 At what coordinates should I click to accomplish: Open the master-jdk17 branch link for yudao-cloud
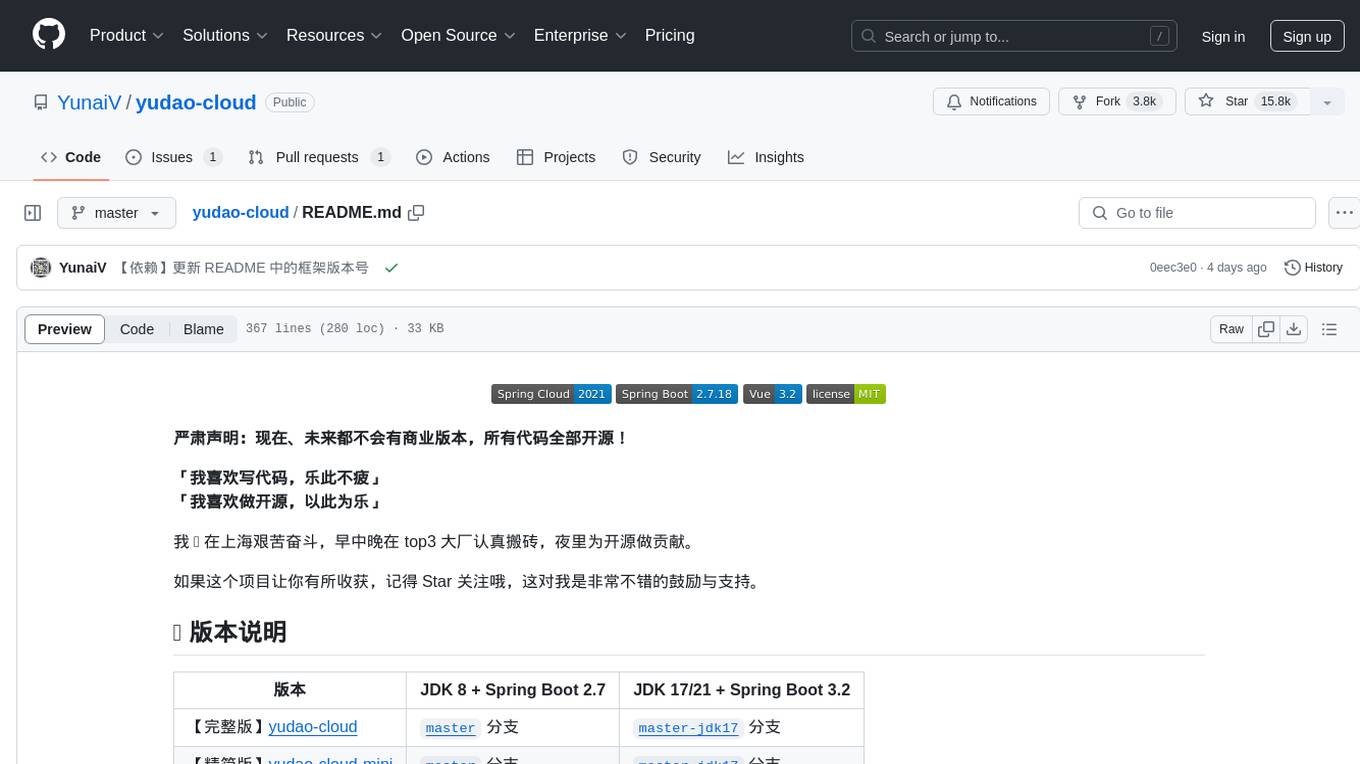coord(688,728)
